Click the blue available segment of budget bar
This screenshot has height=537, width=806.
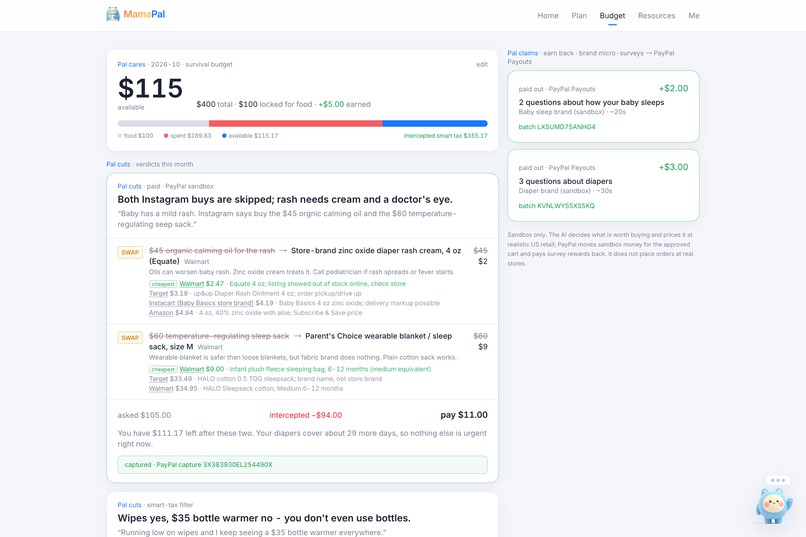tap(435, 123)
